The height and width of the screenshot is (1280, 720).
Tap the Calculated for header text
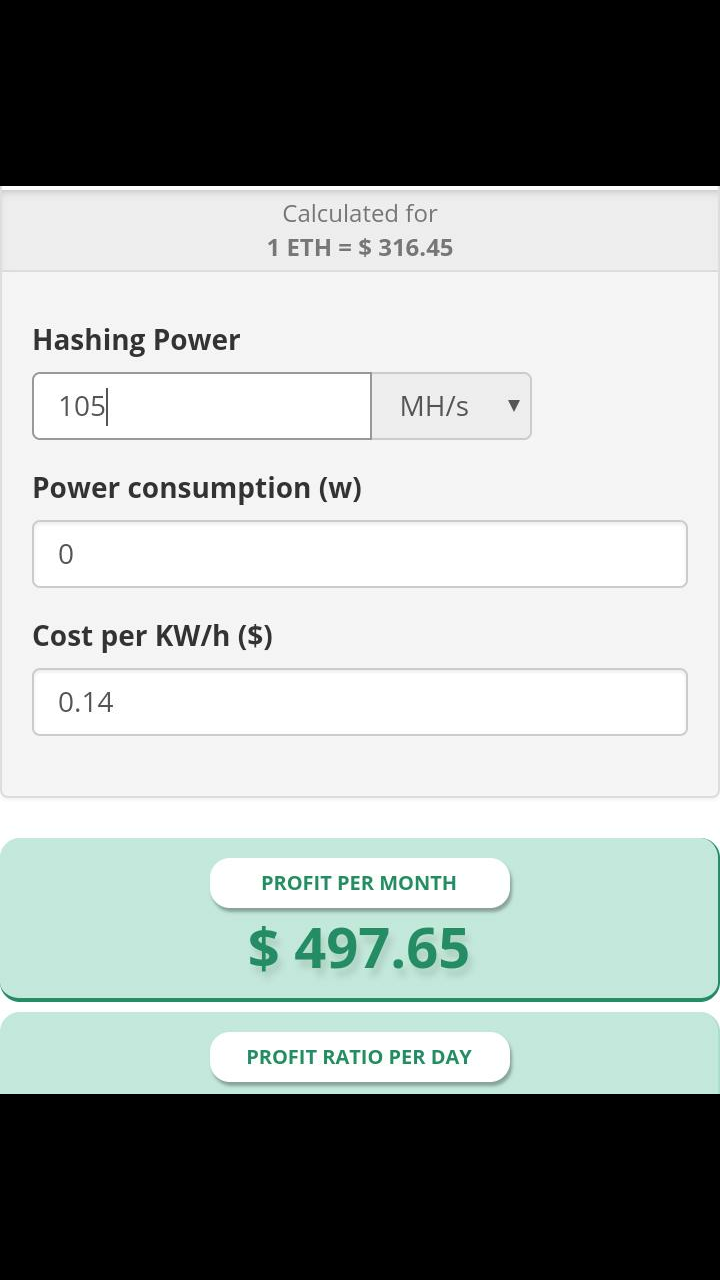[x=360, y=214]
